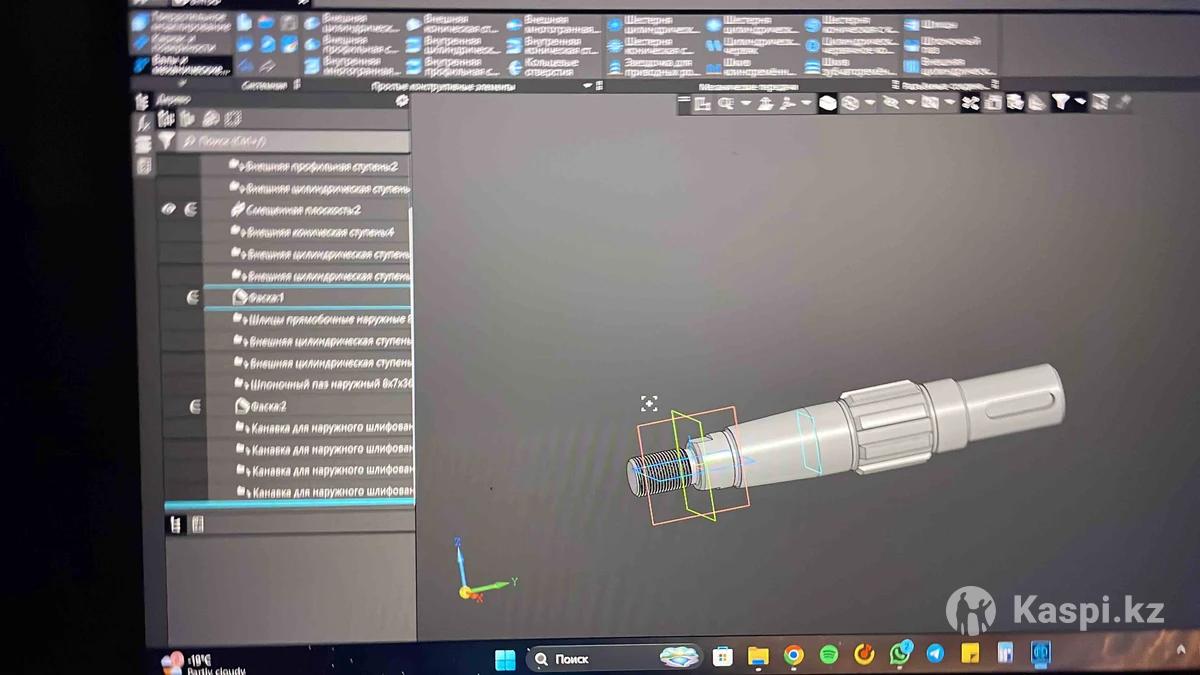This screenshot has width=1200, height=675.
Task: Click the crossed tools icon in view toolbar
Action: pos(969,102)
